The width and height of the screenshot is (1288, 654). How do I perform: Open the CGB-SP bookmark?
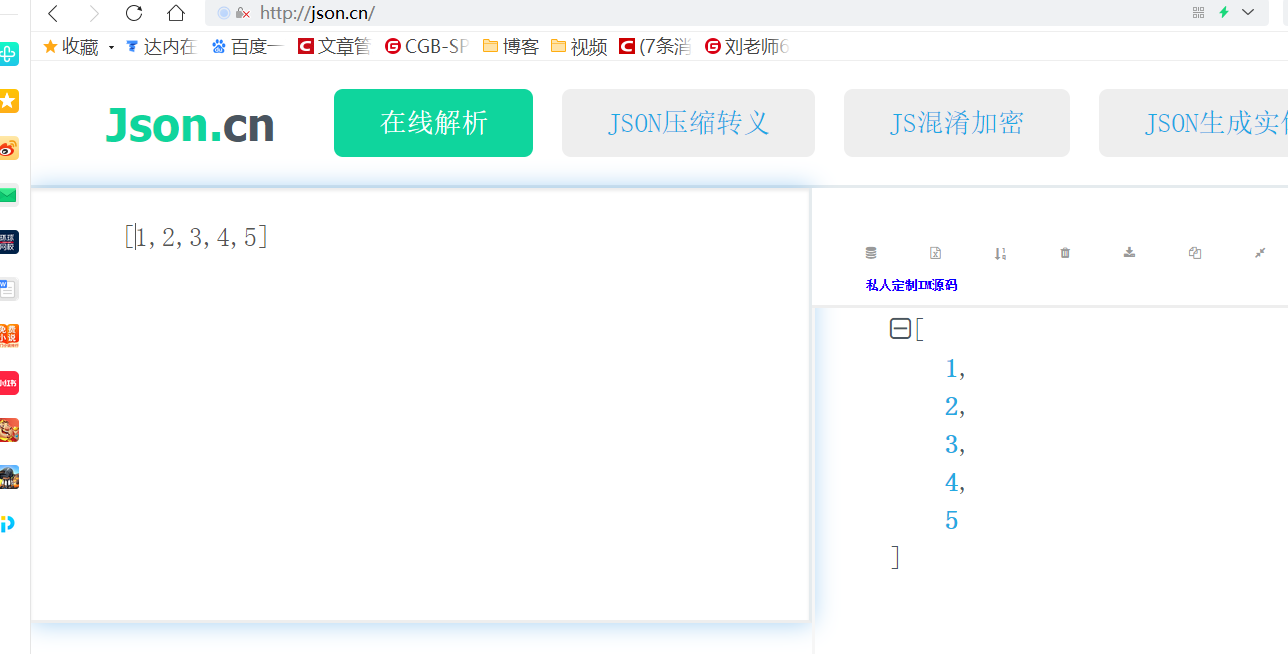[426, 46]
